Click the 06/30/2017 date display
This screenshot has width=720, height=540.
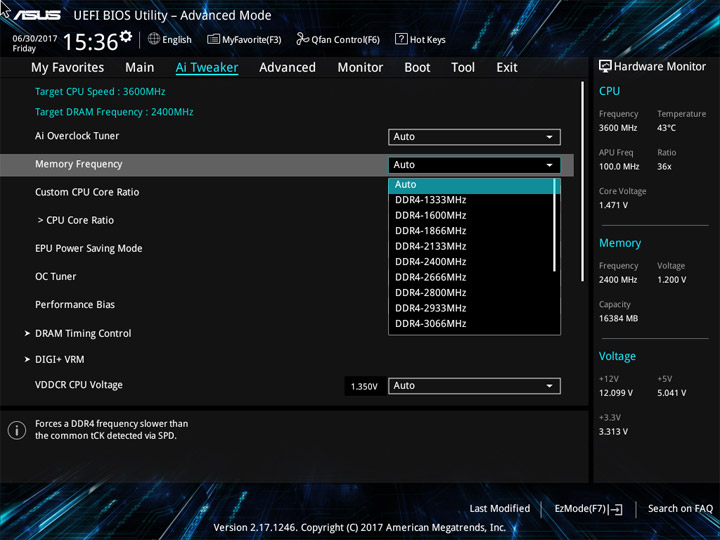(34, 39)
